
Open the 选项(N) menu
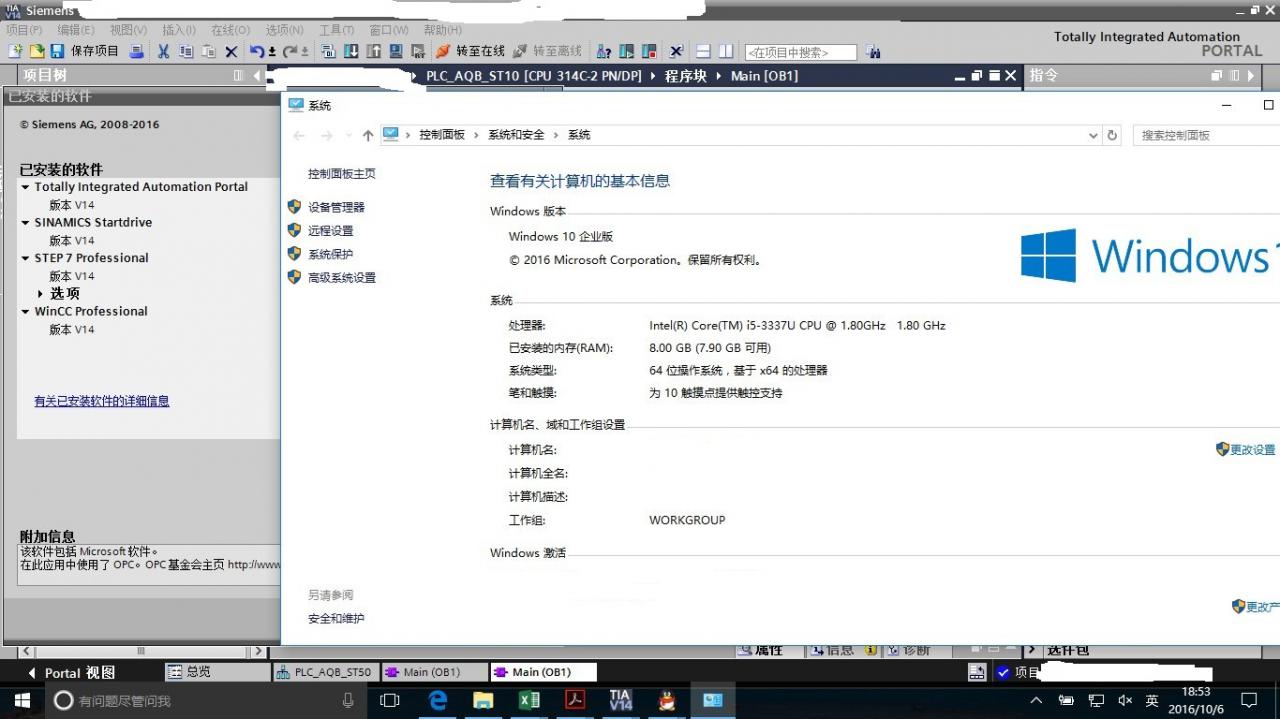[x=284, y=30]
